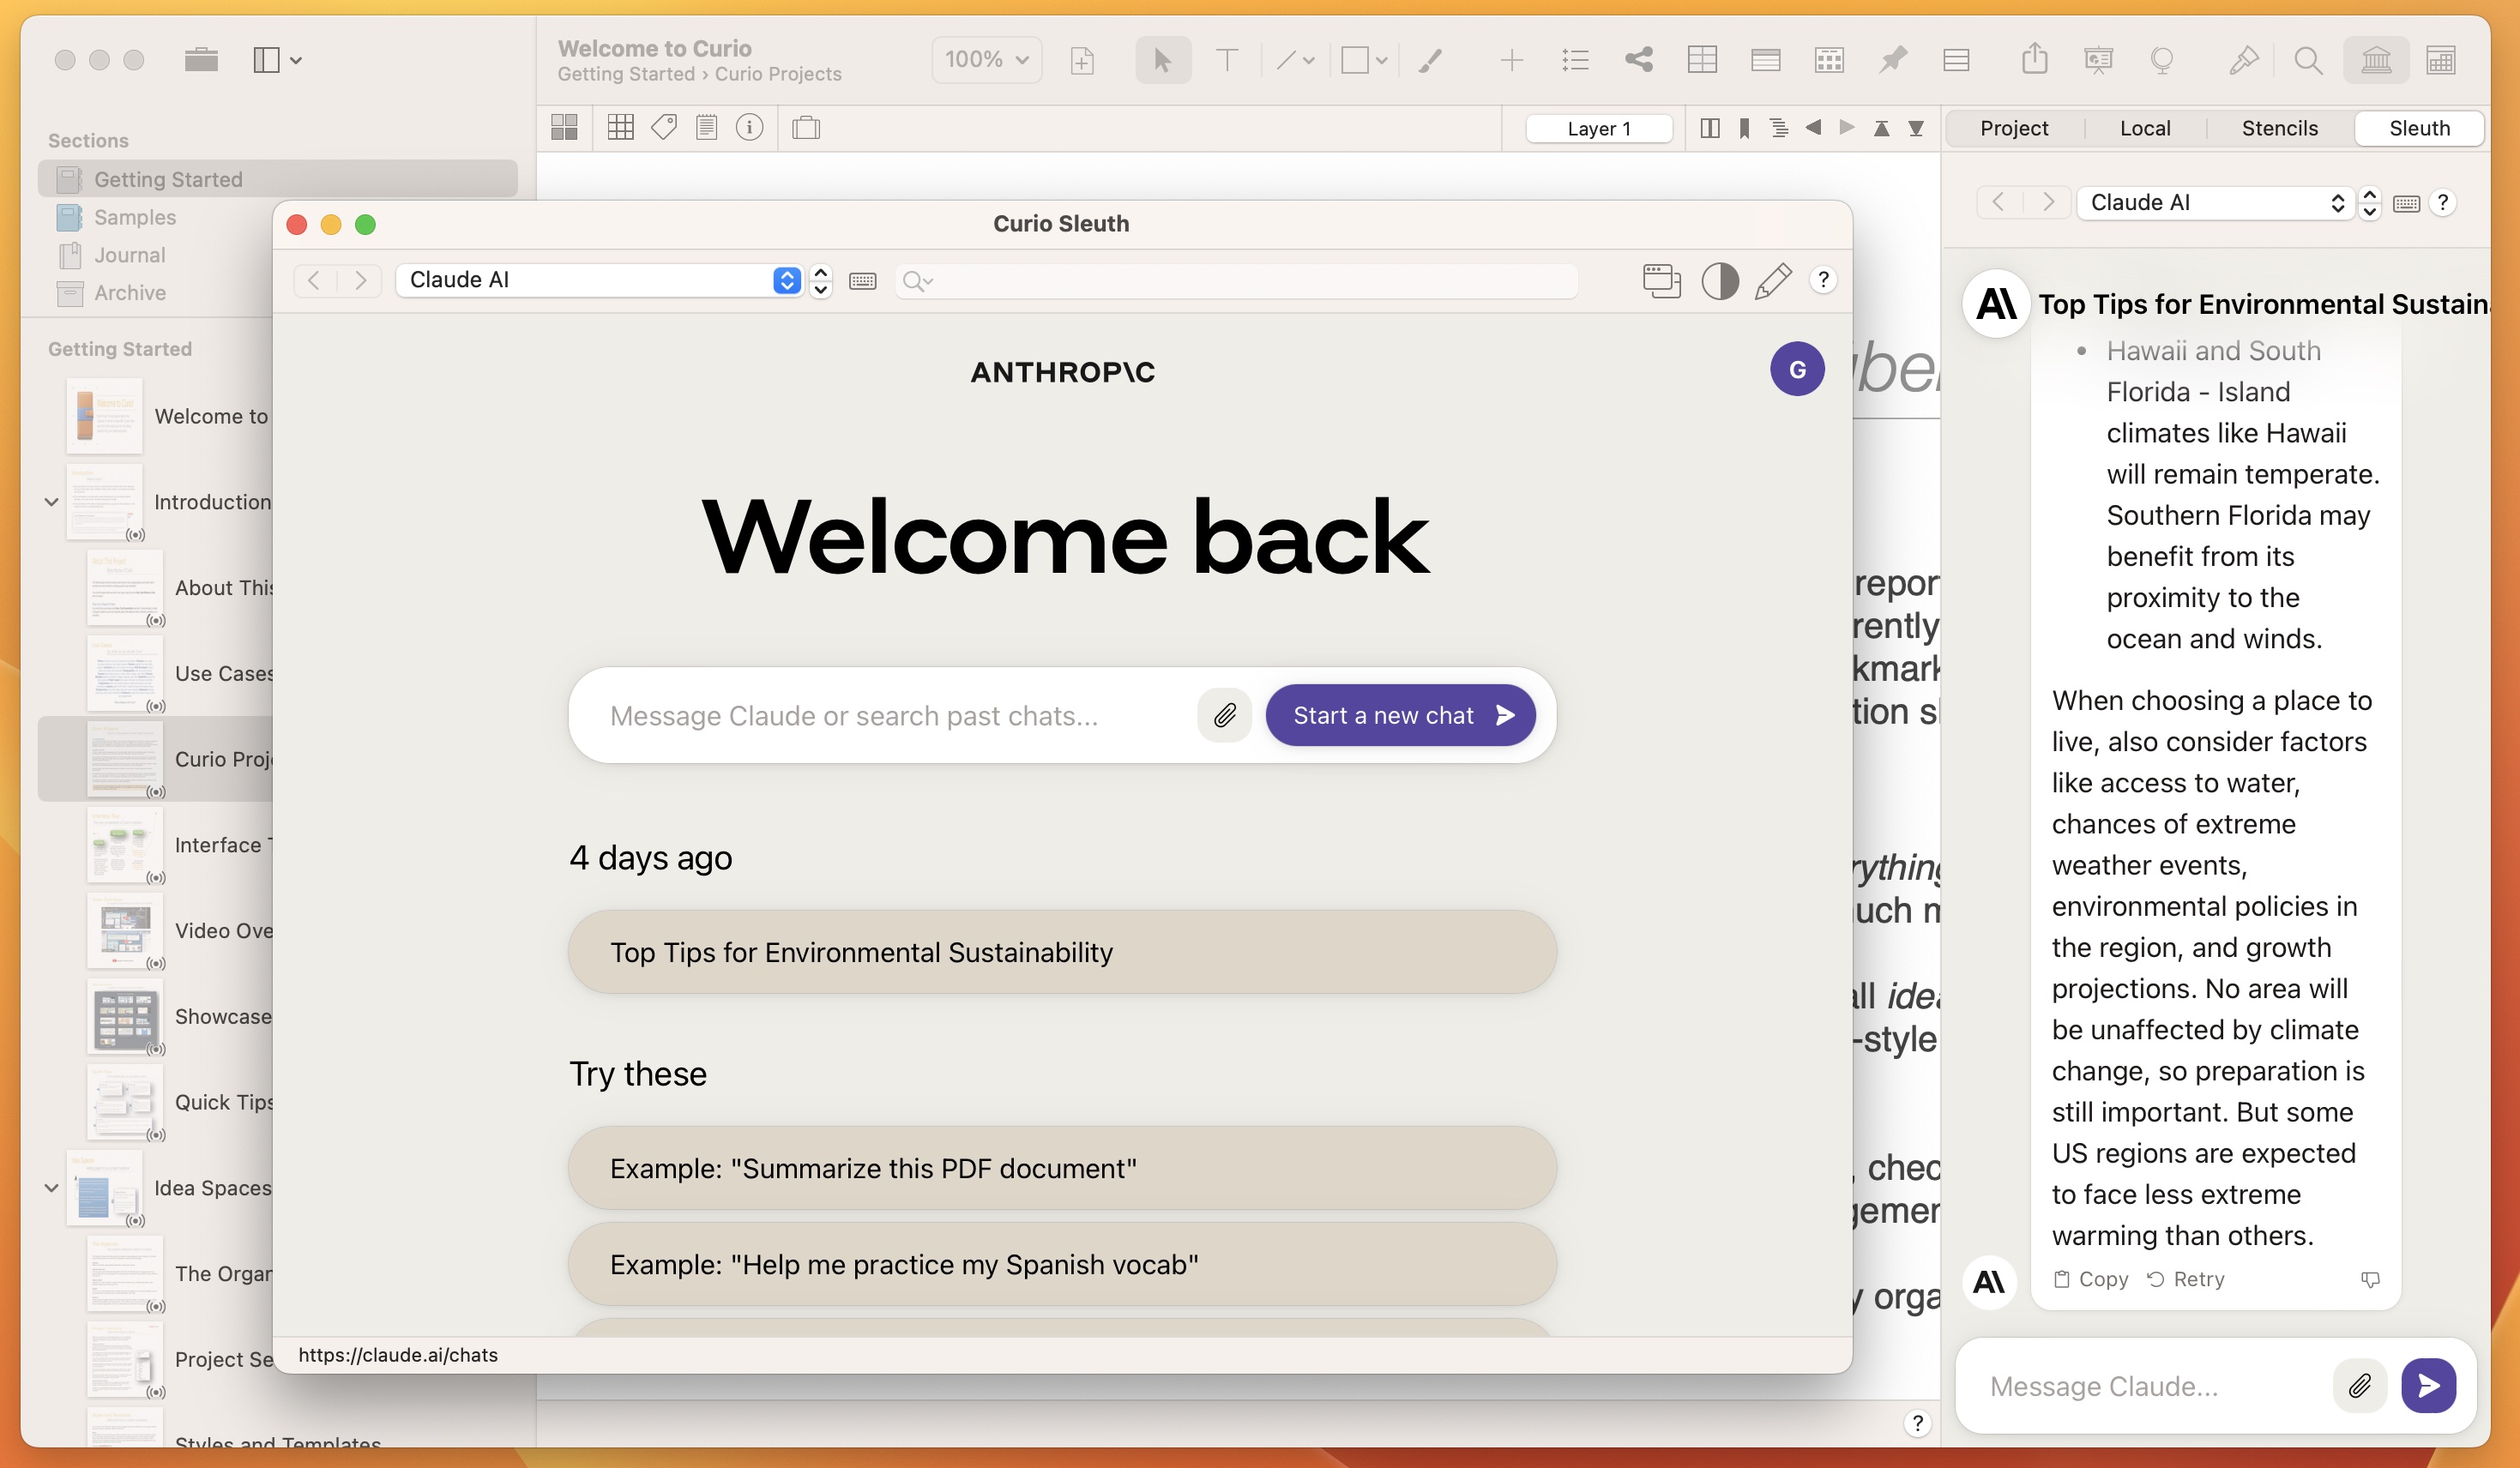The image size is (2520, 1468).
Task: Insert a mind map from the toolbar
Action: pyautogui.click(x=1638, y=61)
